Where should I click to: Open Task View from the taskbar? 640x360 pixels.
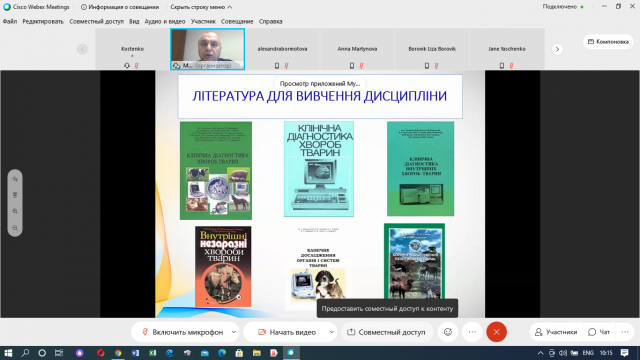click(x=59, y=353)
